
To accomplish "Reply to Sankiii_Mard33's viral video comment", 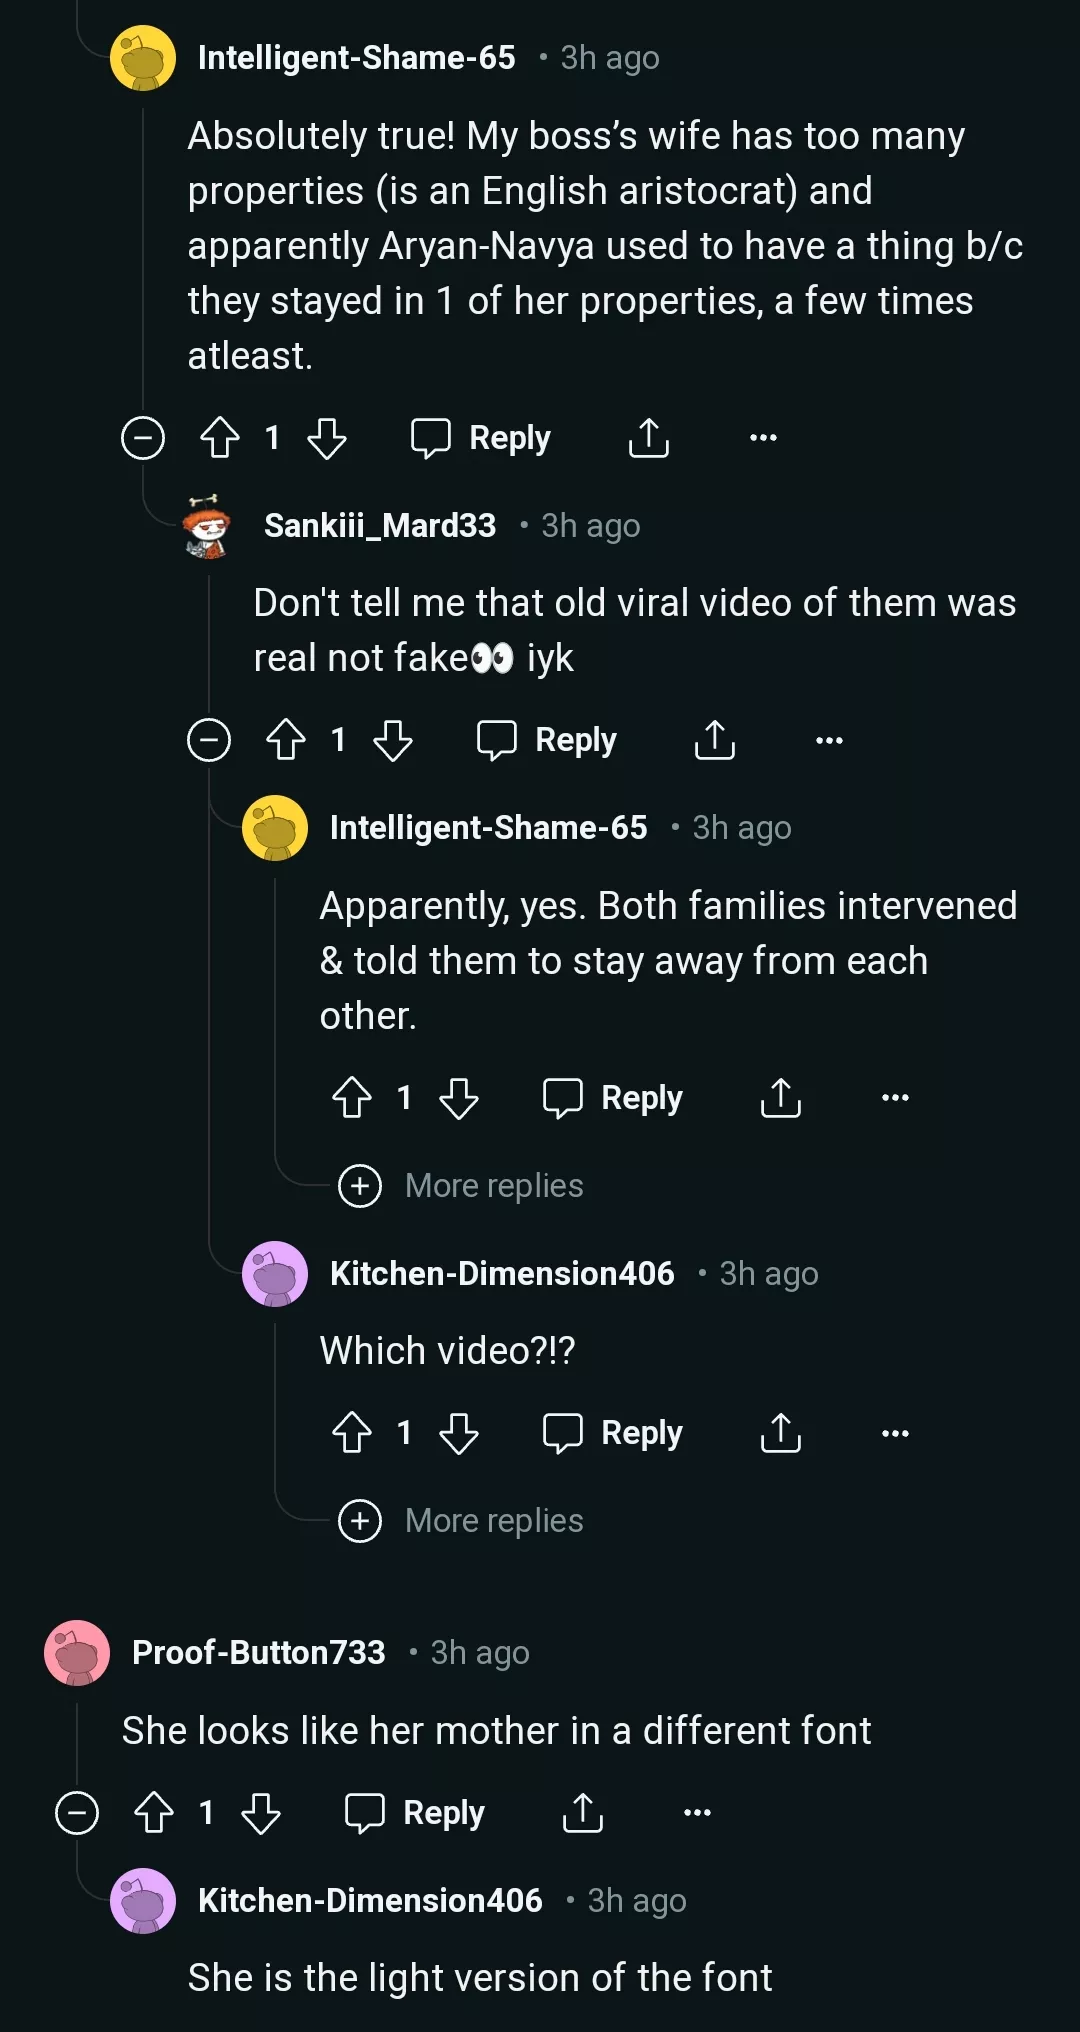I will [547, 740].
